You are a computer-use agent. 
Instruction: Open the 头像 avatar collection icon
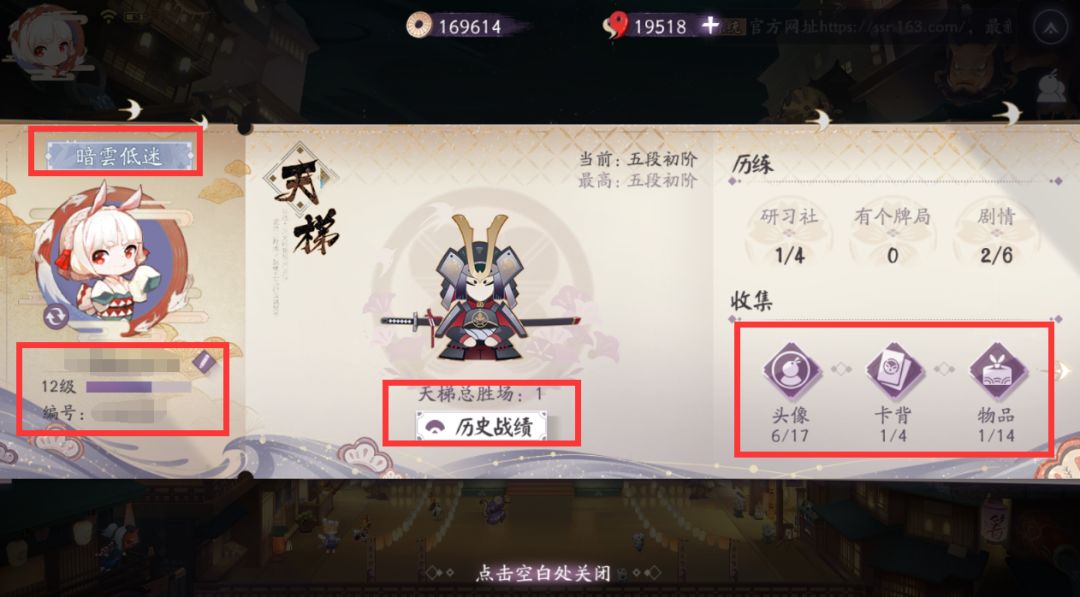pos(791,370)
